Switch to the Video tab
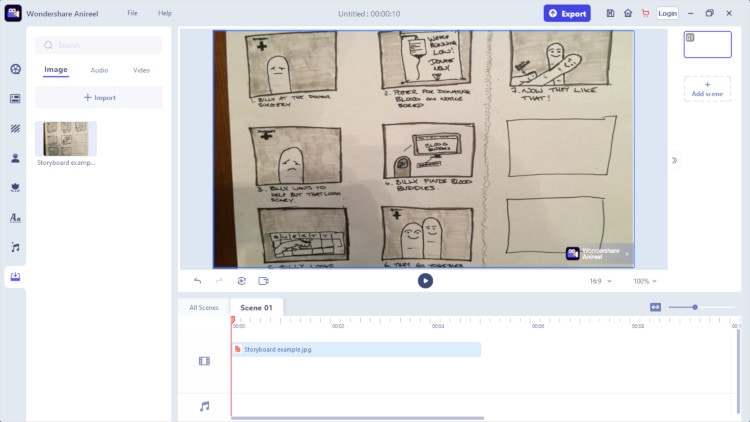 coord(141,70)
